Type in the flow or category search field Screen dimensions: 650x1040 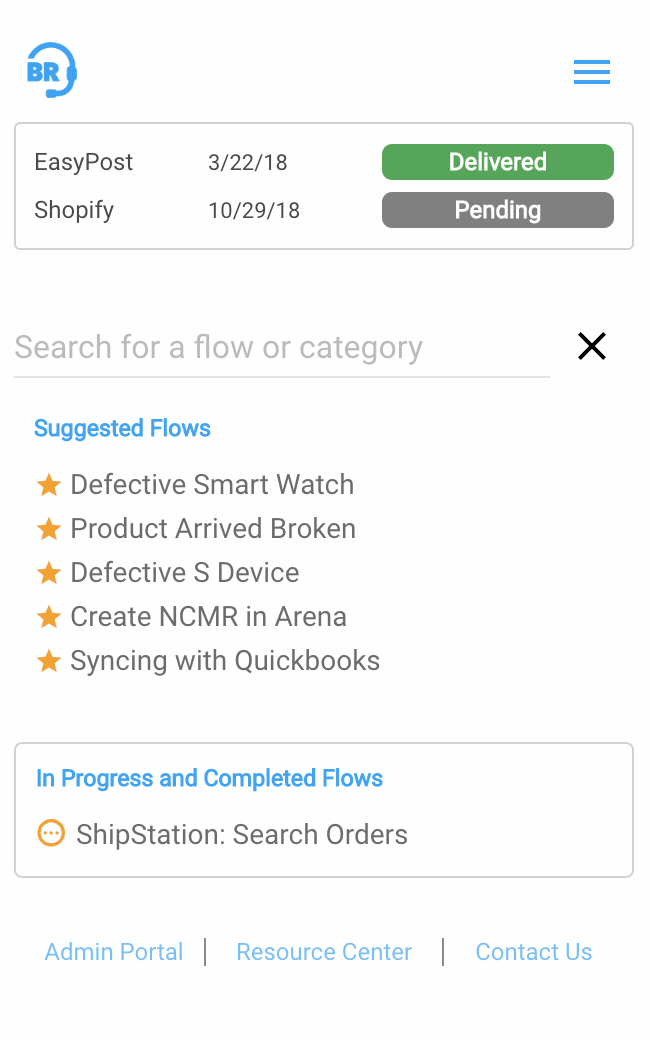pyautogui.click(x=280, y=348)
